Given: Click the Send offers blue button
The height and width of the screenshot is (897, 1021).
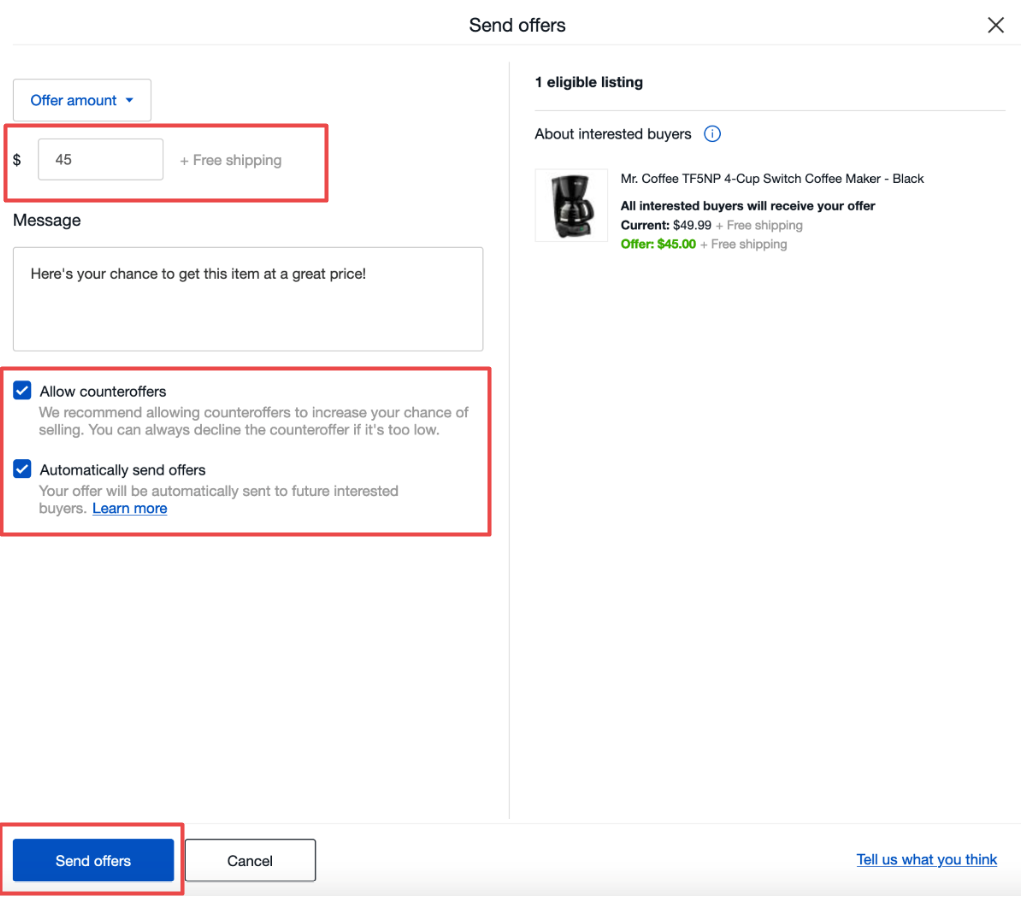Looking at the screenshot, I should click(x=93, y=860).
